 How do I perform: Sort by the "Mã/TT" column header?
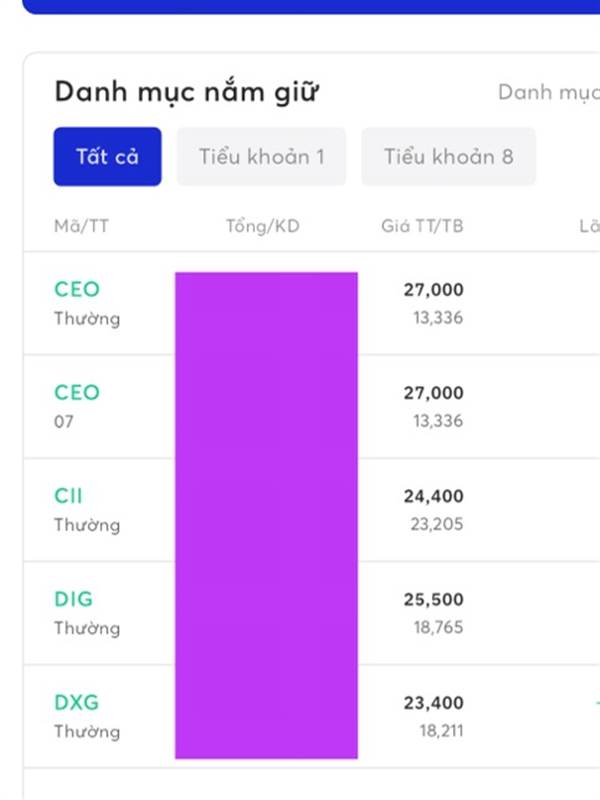[x=81, y=227]
